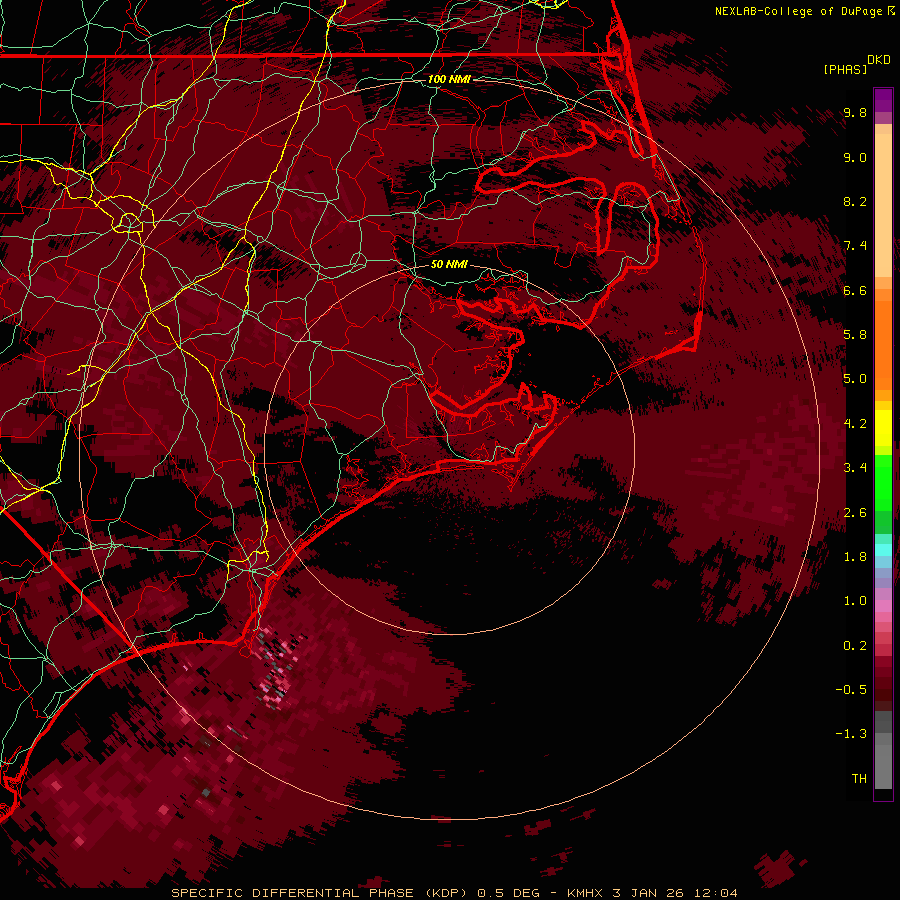The height and width of the screenshot is (900, 900).
Task: Pick the gray segment near TH
Action: click(883, 761)
